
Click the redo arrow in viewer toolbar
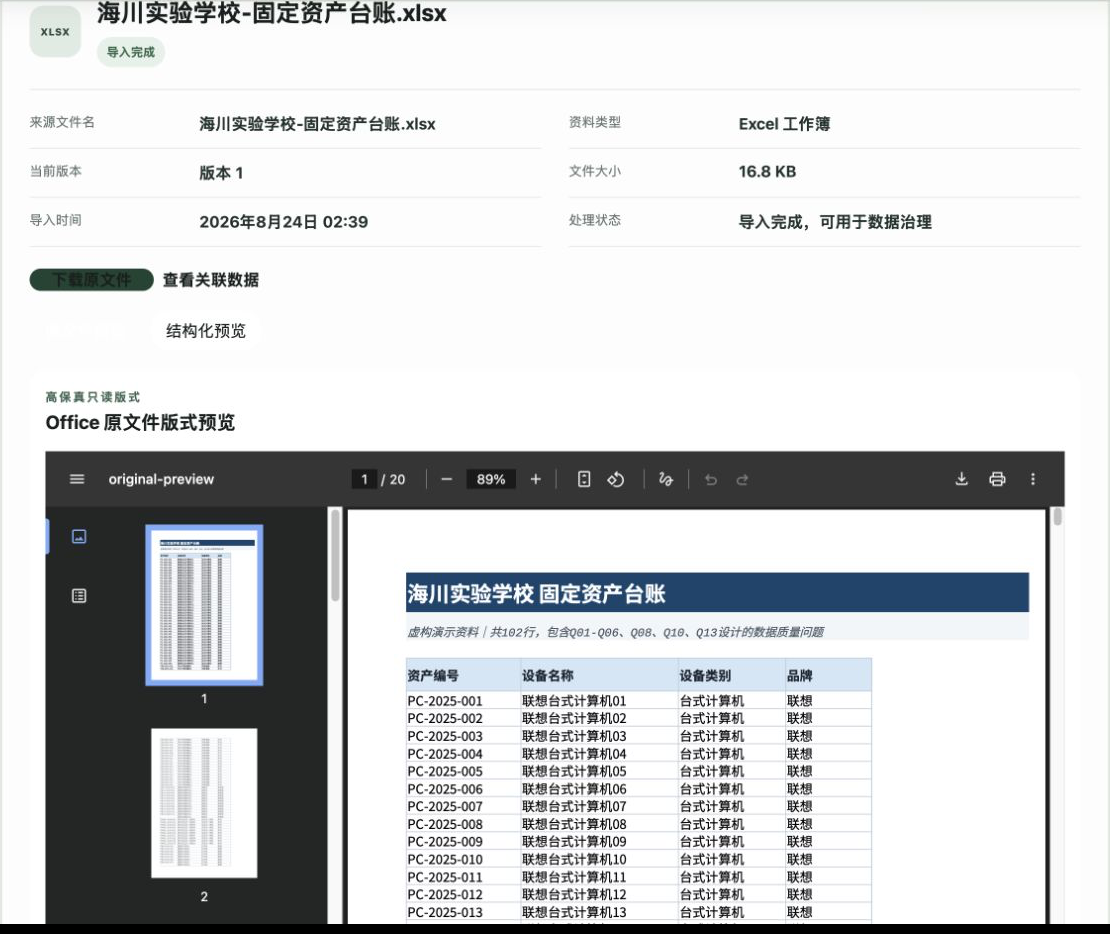coord(742,480)
